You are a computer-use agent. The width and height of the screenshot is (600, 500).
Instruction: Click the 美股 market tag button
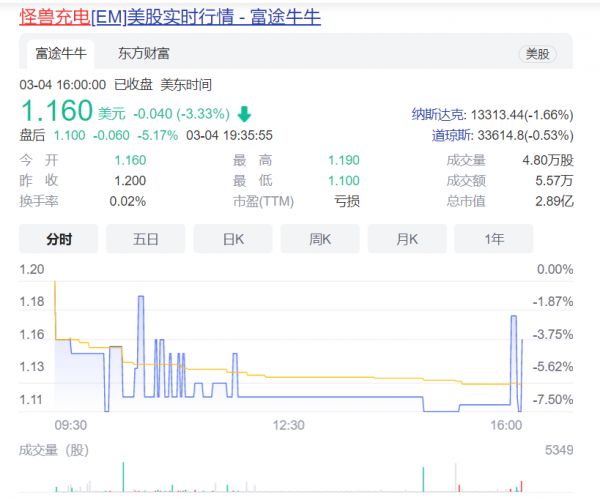(x=537, y=54)
